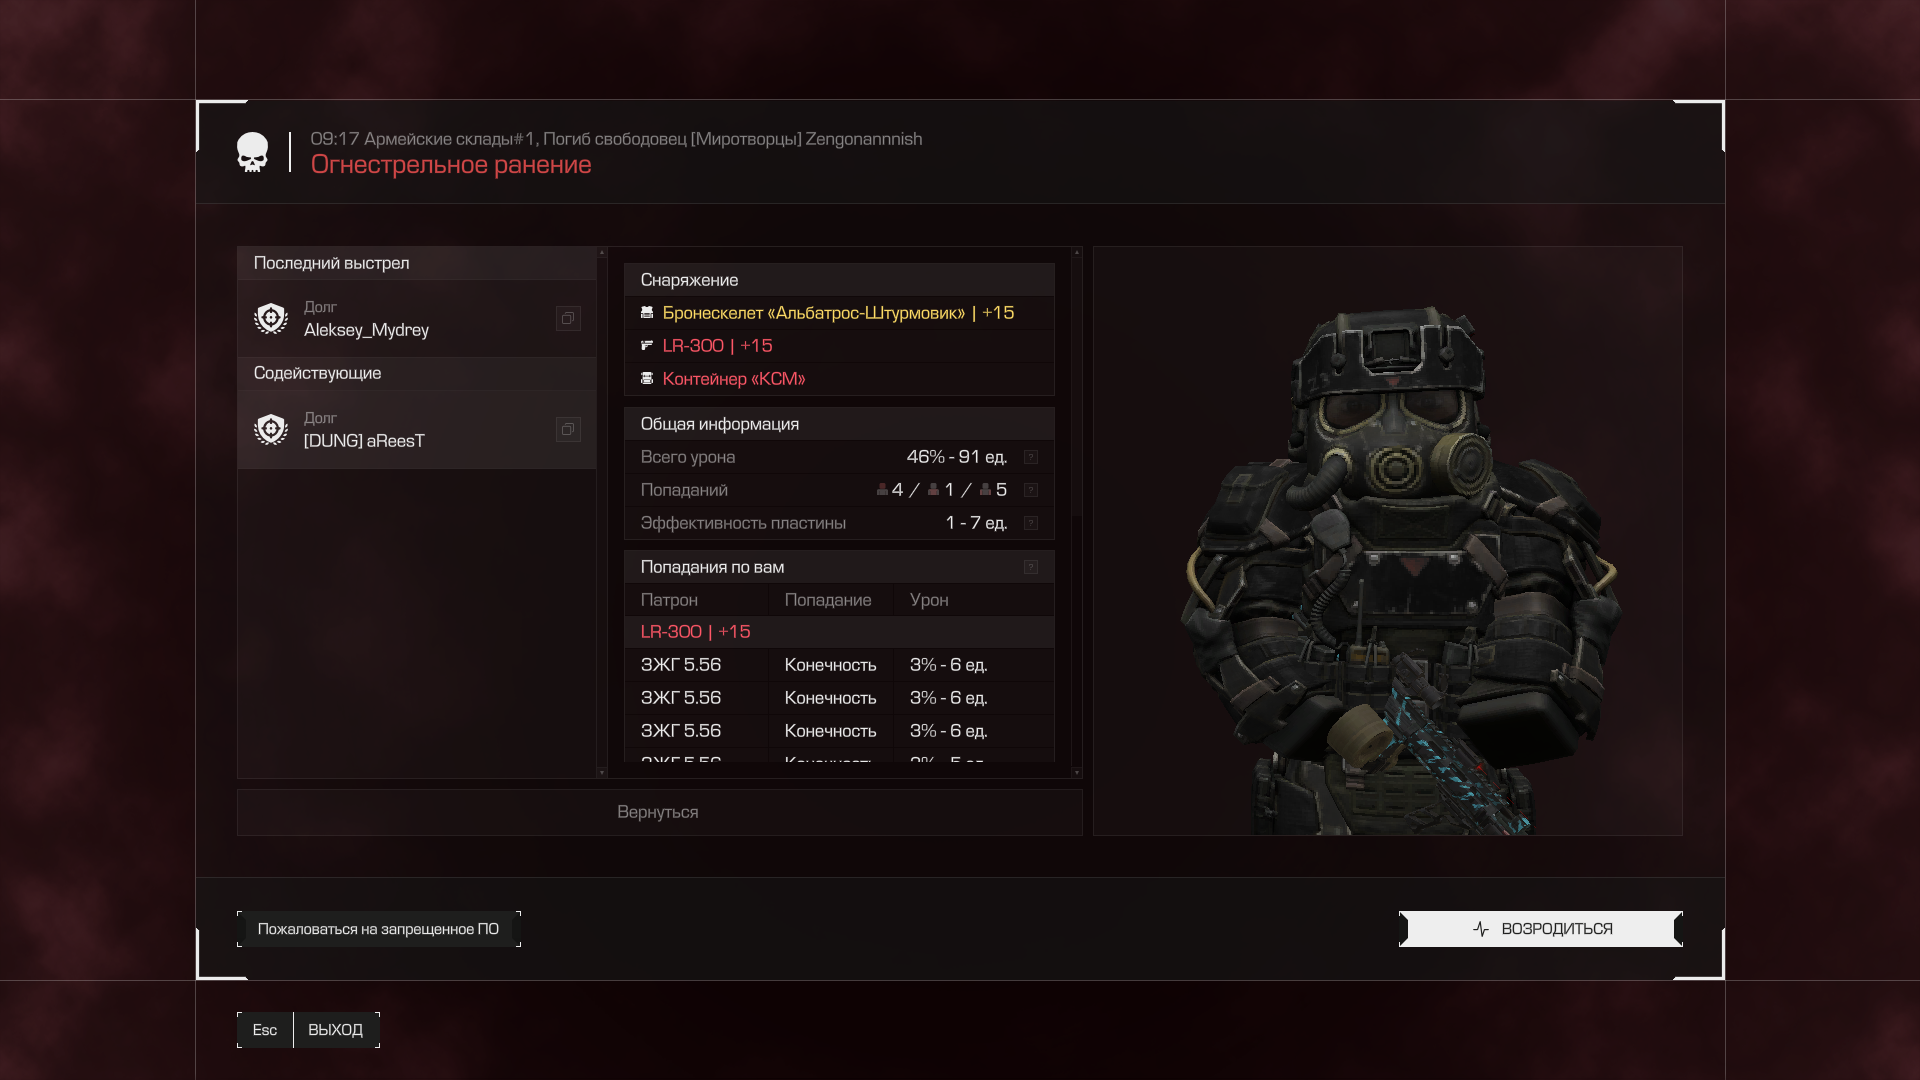
Task: Click Общая информация section header
Action: [839, 424]
